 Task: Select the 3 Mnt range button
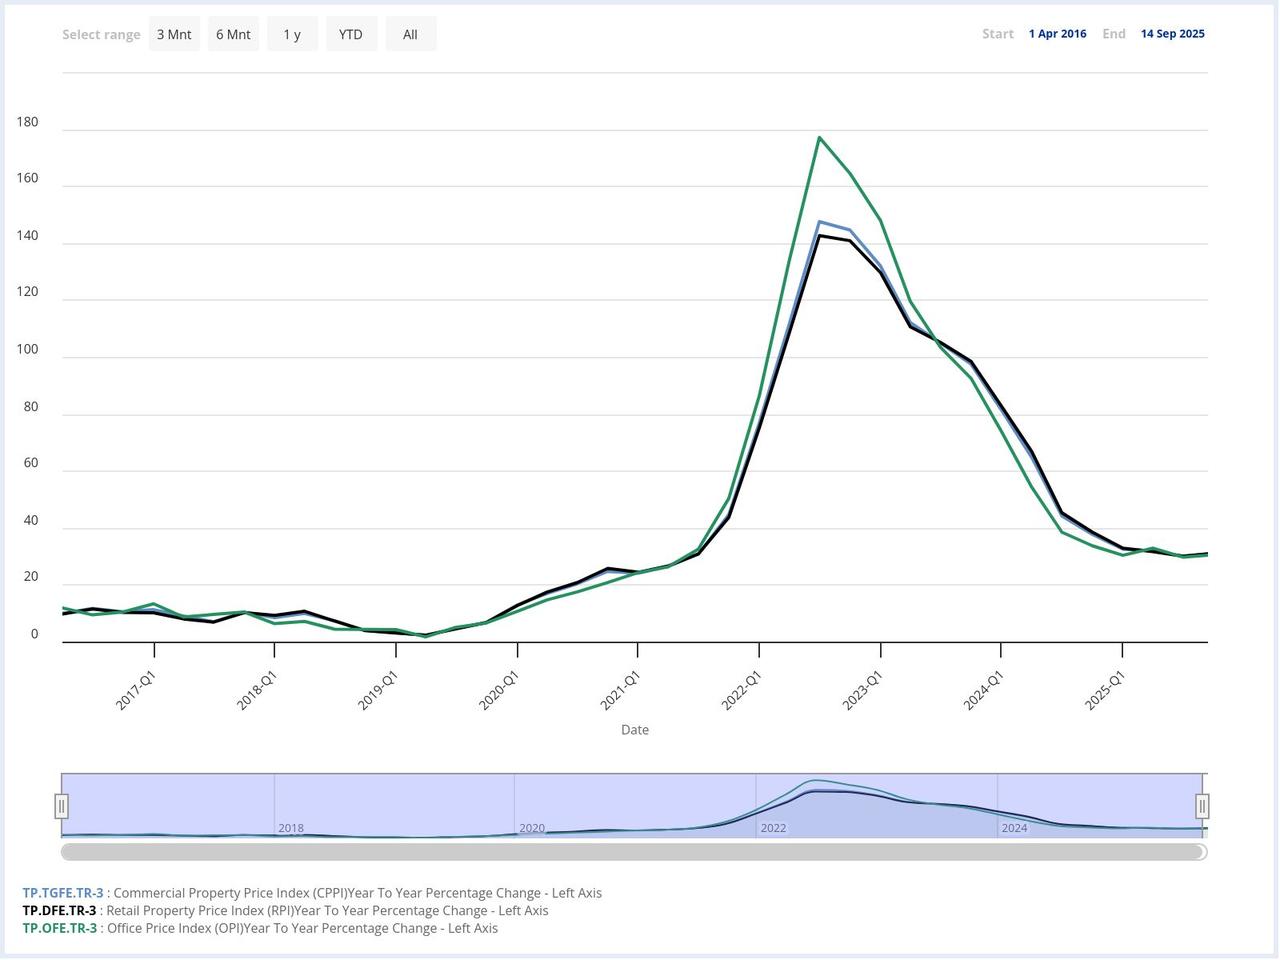(174, 34)
